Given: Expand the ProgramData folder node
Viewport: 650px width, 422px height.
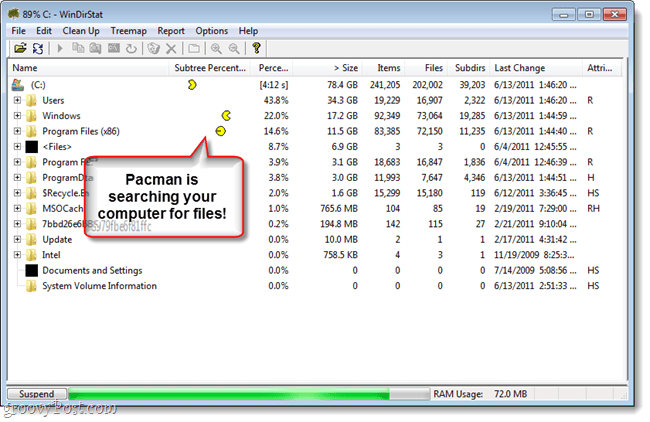Looking at the screenshot, I should click(17, 177).
